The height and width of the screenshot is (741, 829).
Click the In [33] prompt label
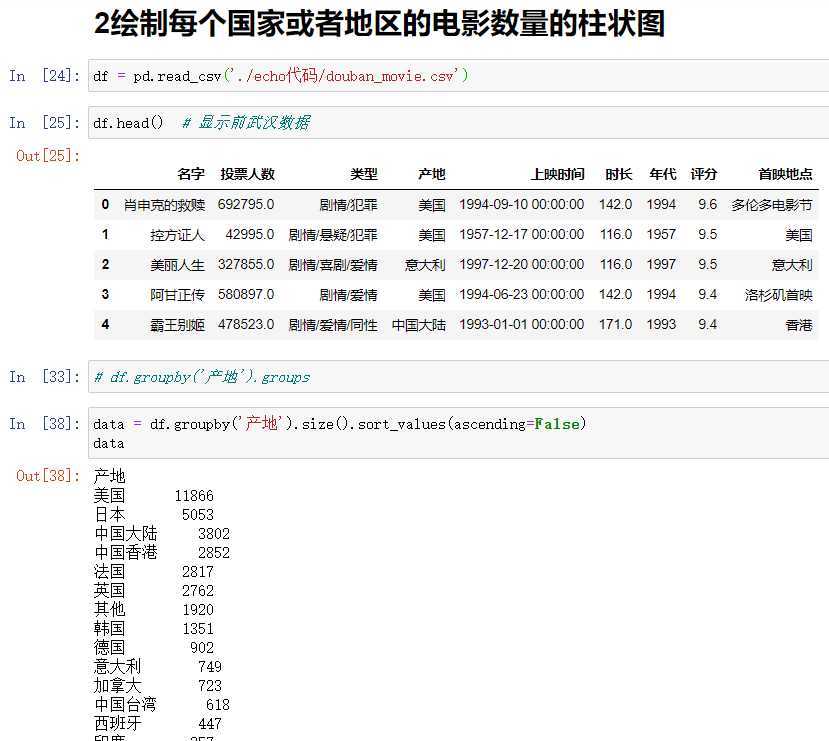pyautogui.click(x=44, y=377)
